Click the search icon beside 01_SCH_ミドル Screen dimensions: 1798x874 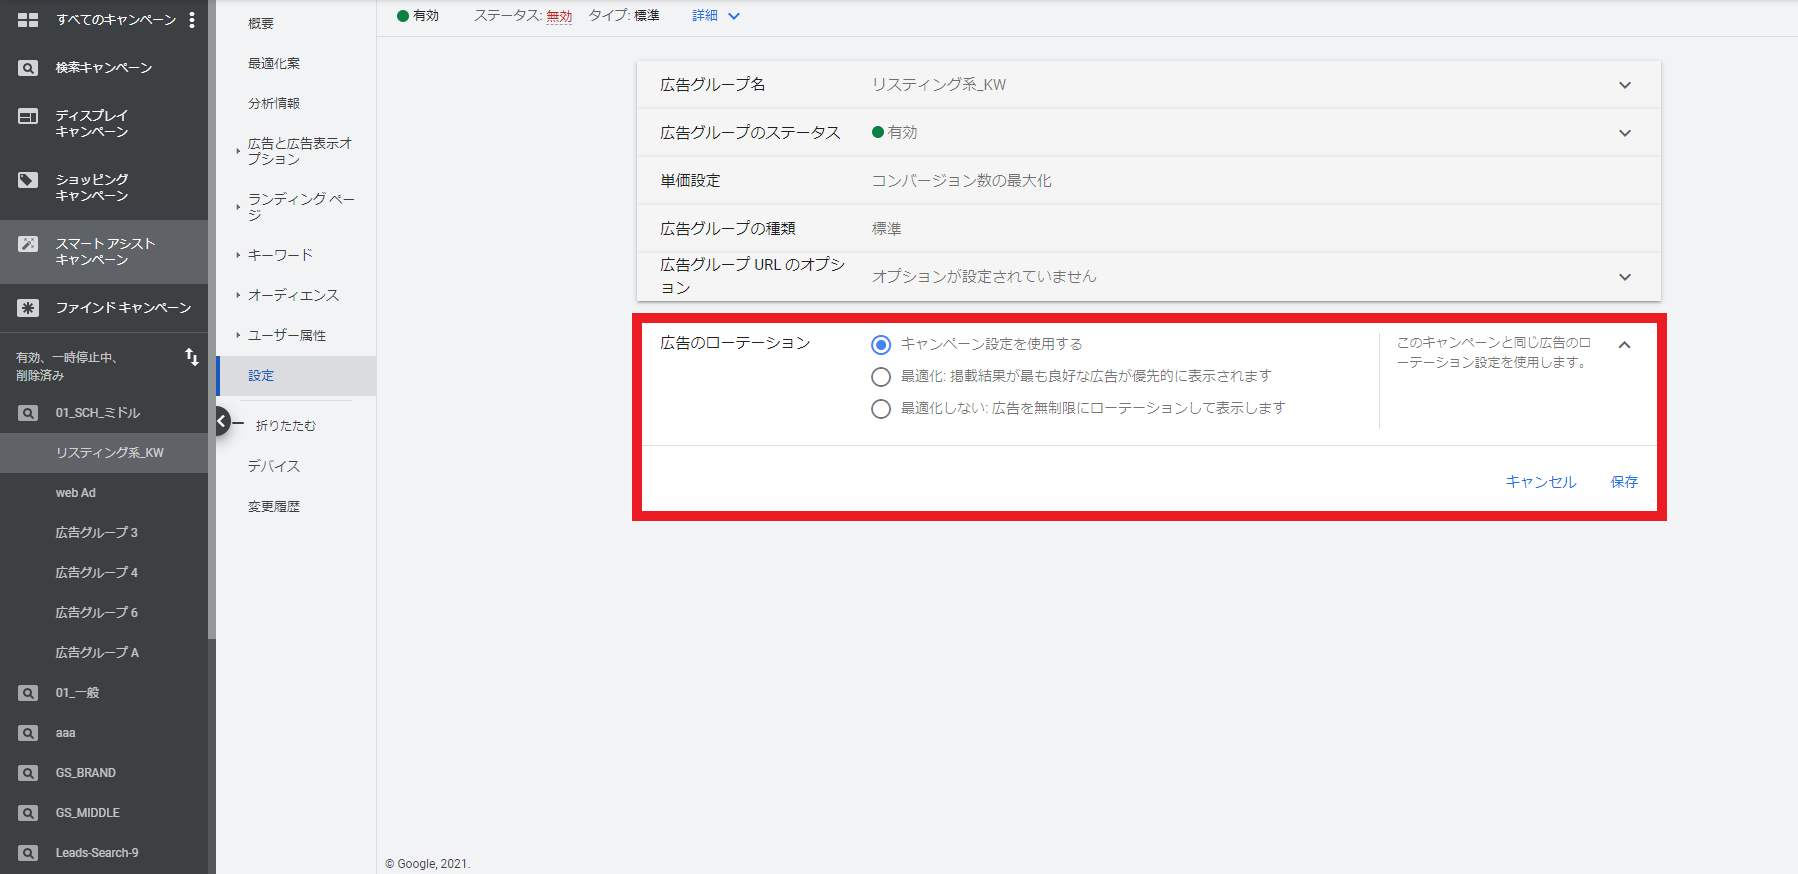[28, 413]
